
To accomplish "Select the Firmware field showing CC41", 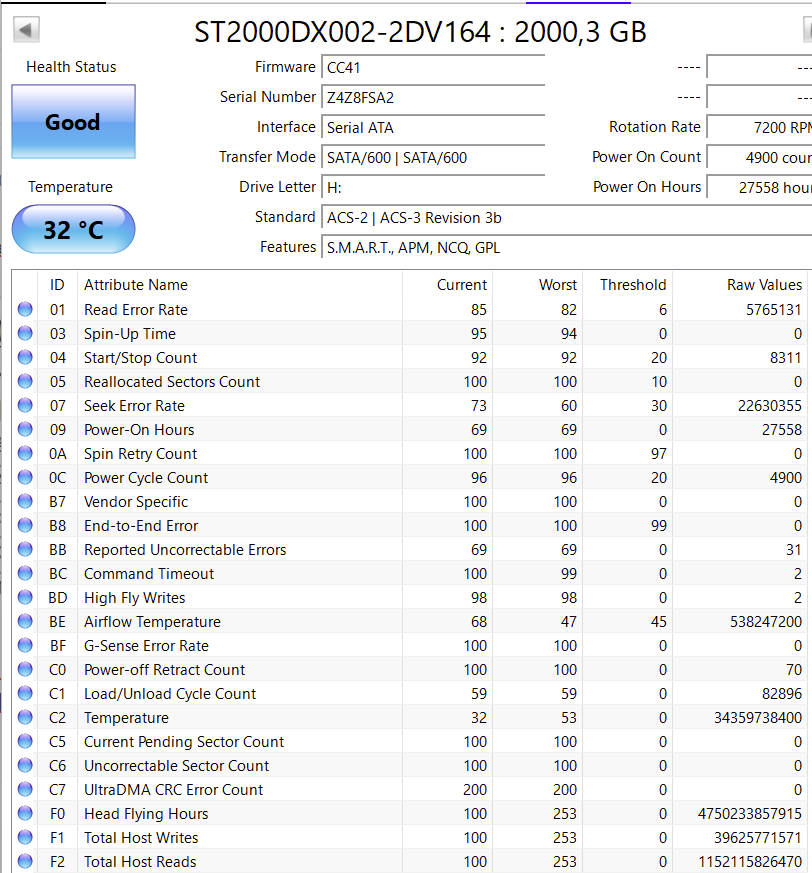I will [x=433, y=67].
